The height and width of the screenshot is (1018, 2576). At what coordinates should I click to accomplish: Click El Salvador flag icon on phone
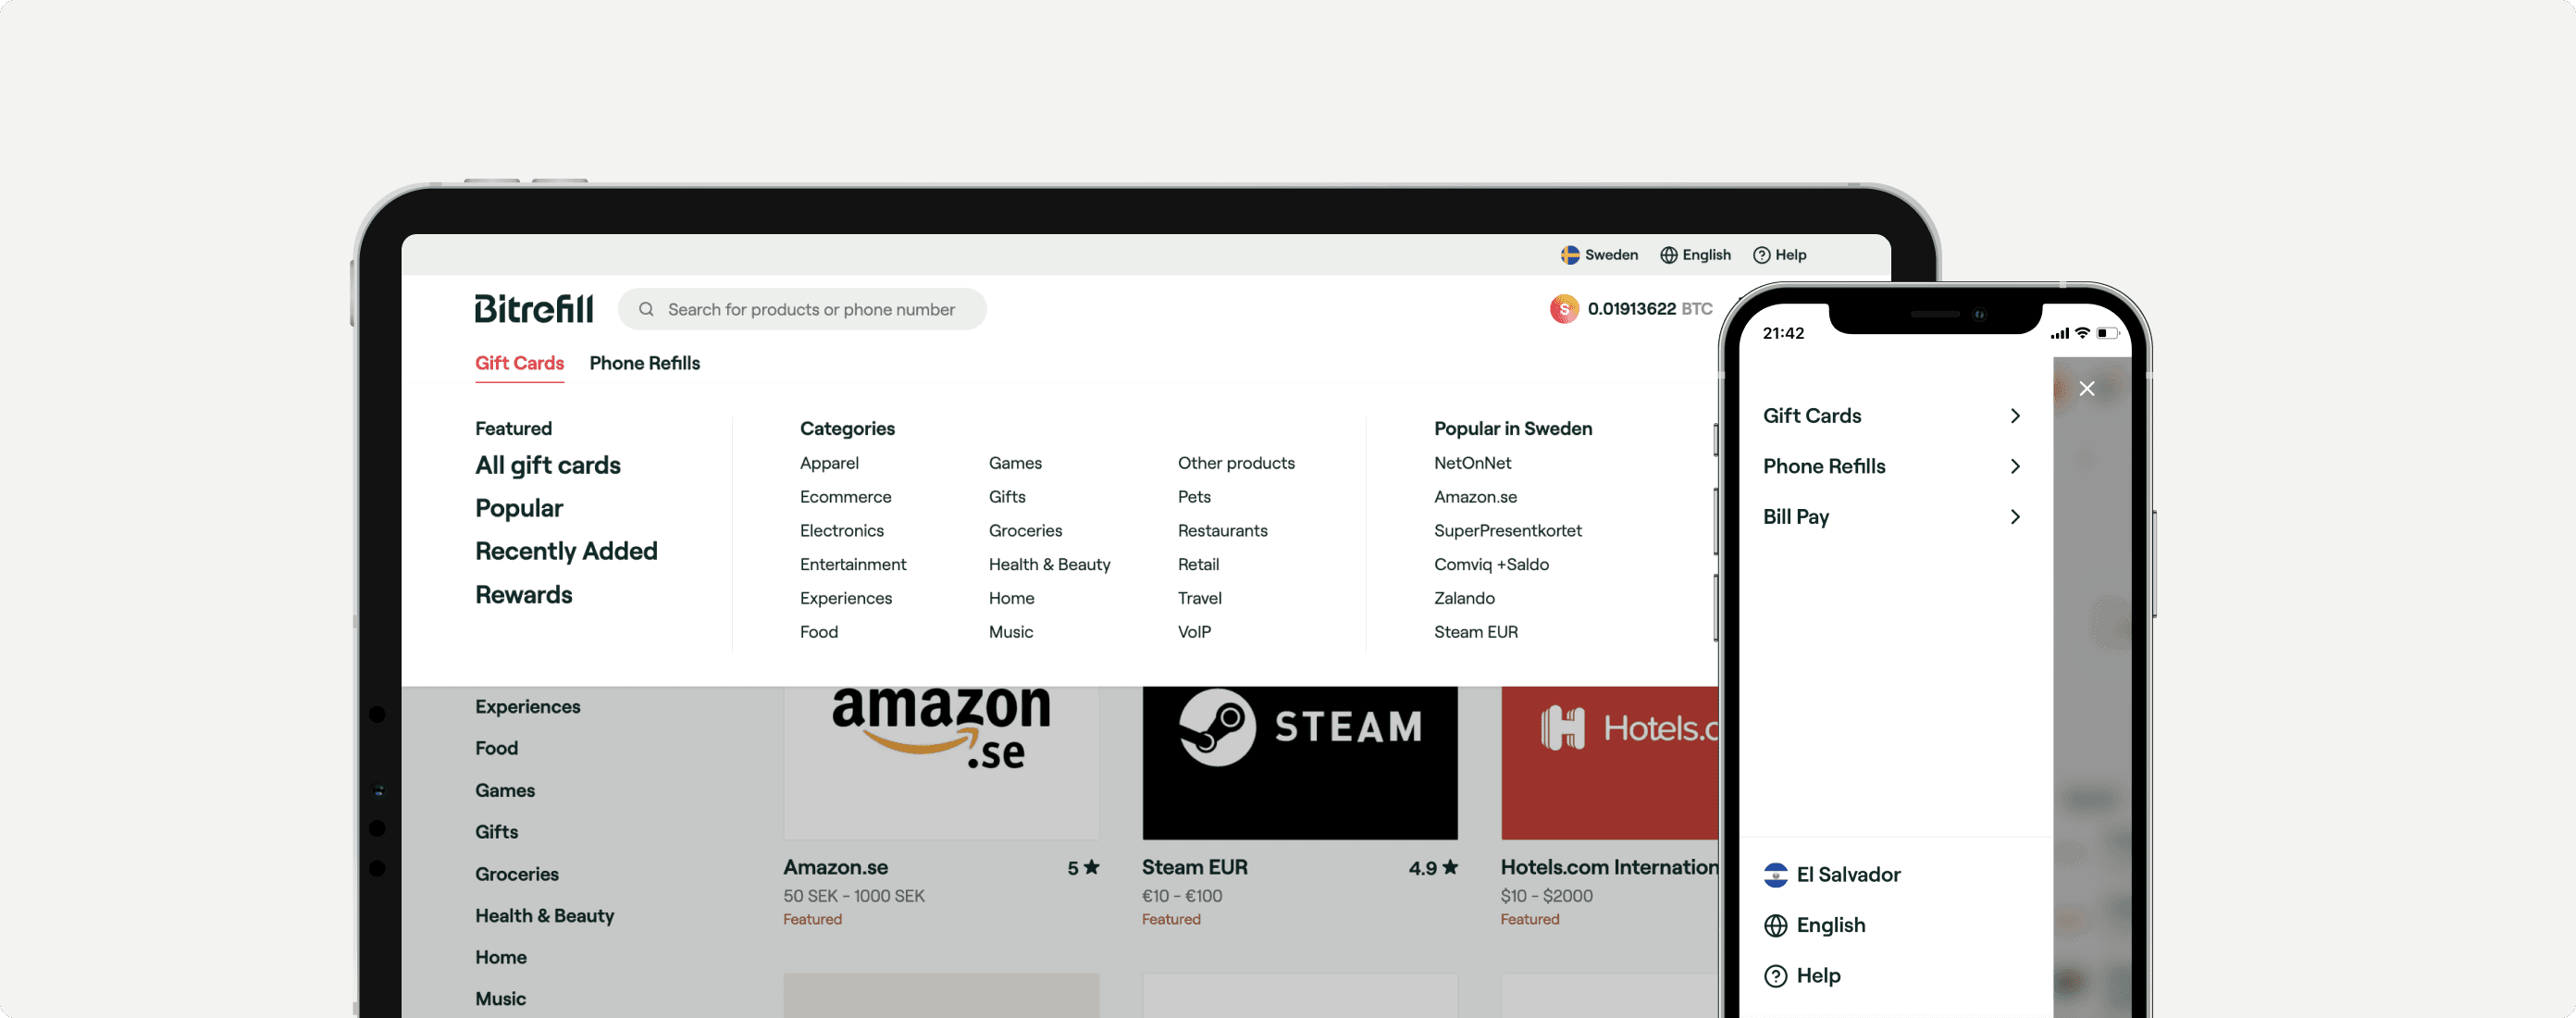coord(1775,875)
